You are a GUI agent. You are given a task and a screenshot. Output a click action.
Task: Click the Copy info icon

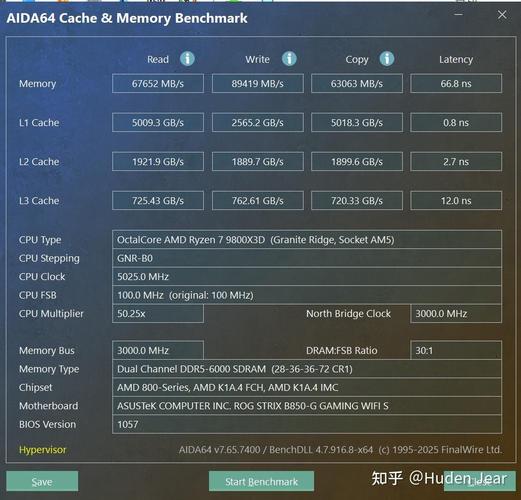click(387, 59)
